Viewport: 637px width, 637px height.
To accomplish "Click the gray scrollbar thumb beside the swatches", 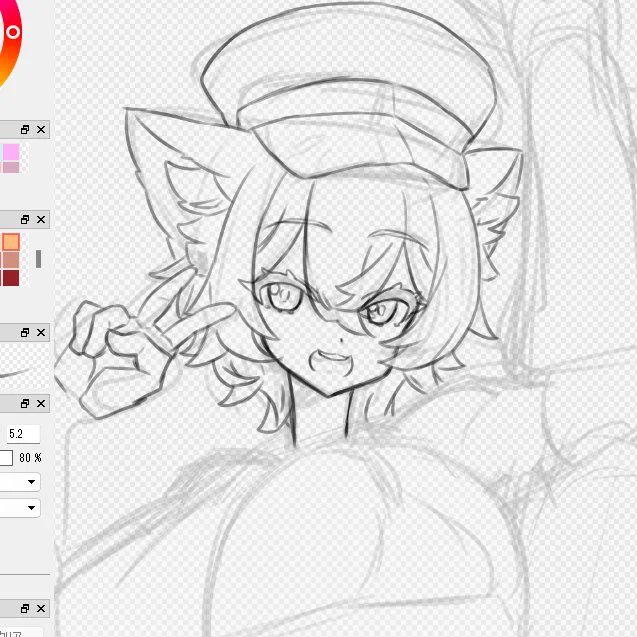I will pyautogui.click(x=39, y=259).
